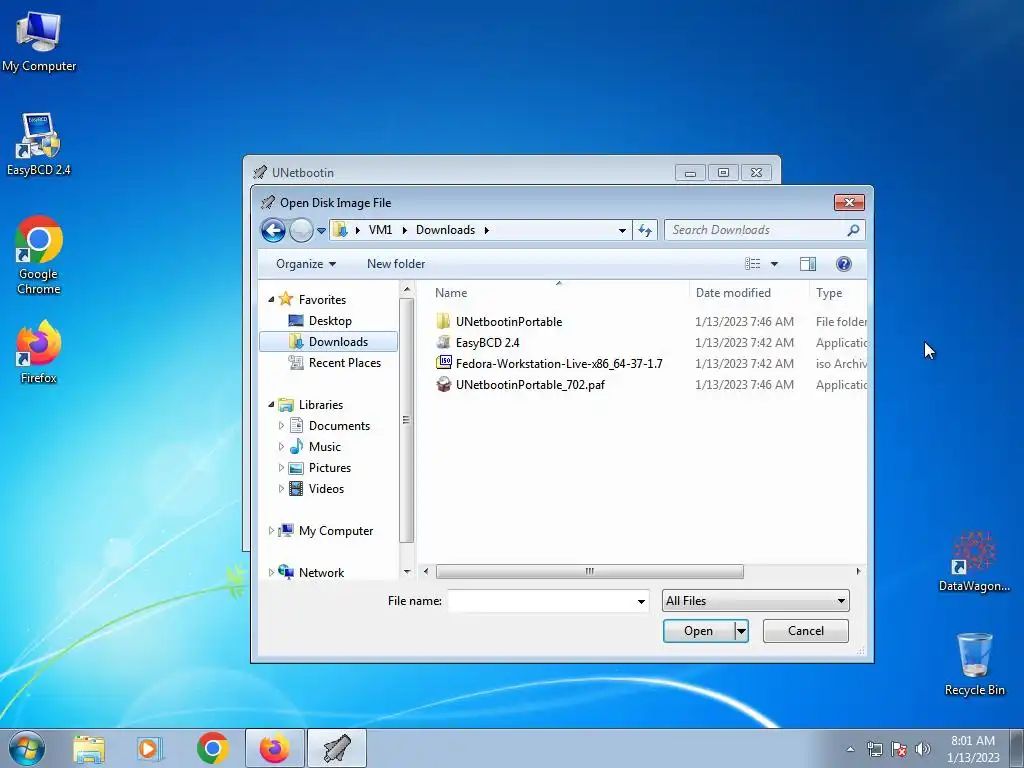1024x768 pixels.
Task: Select Pictures library in sidebar
Action: (330, 468)
